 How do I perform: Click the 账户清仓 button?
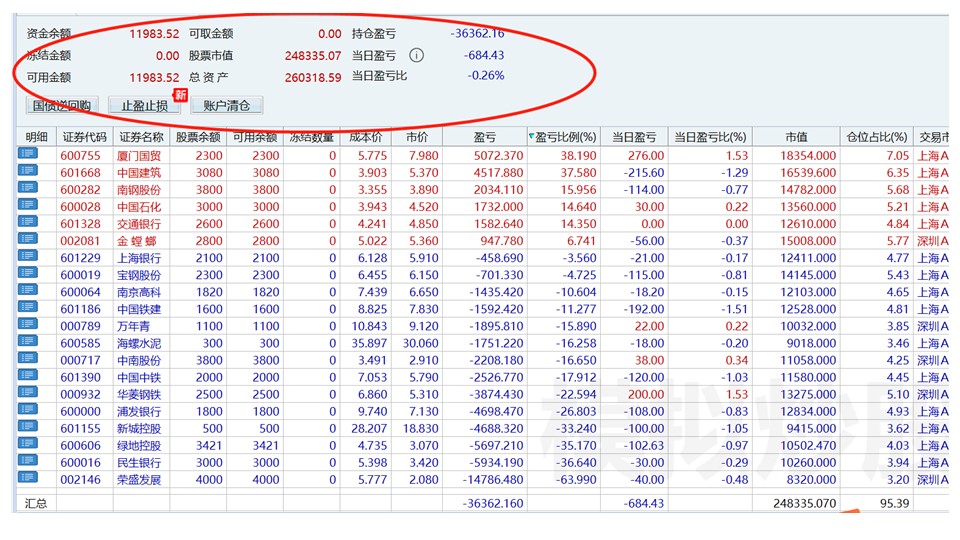227,105
